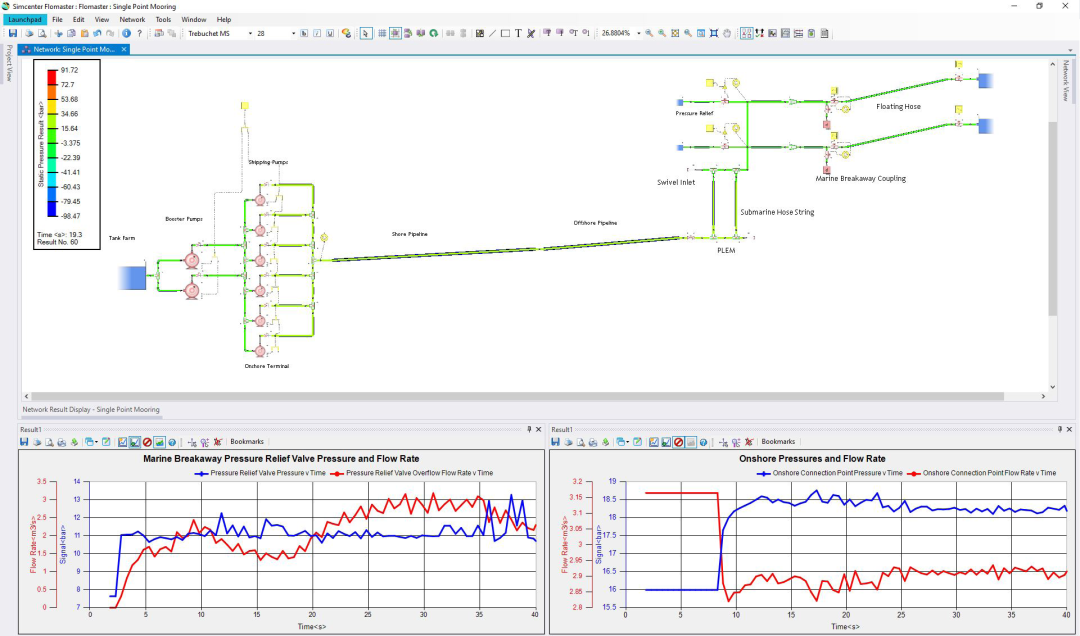Switch to Network: Single Point Mooring tab
This screenshot has height=636, width=1080.
[x=74, y=50]
